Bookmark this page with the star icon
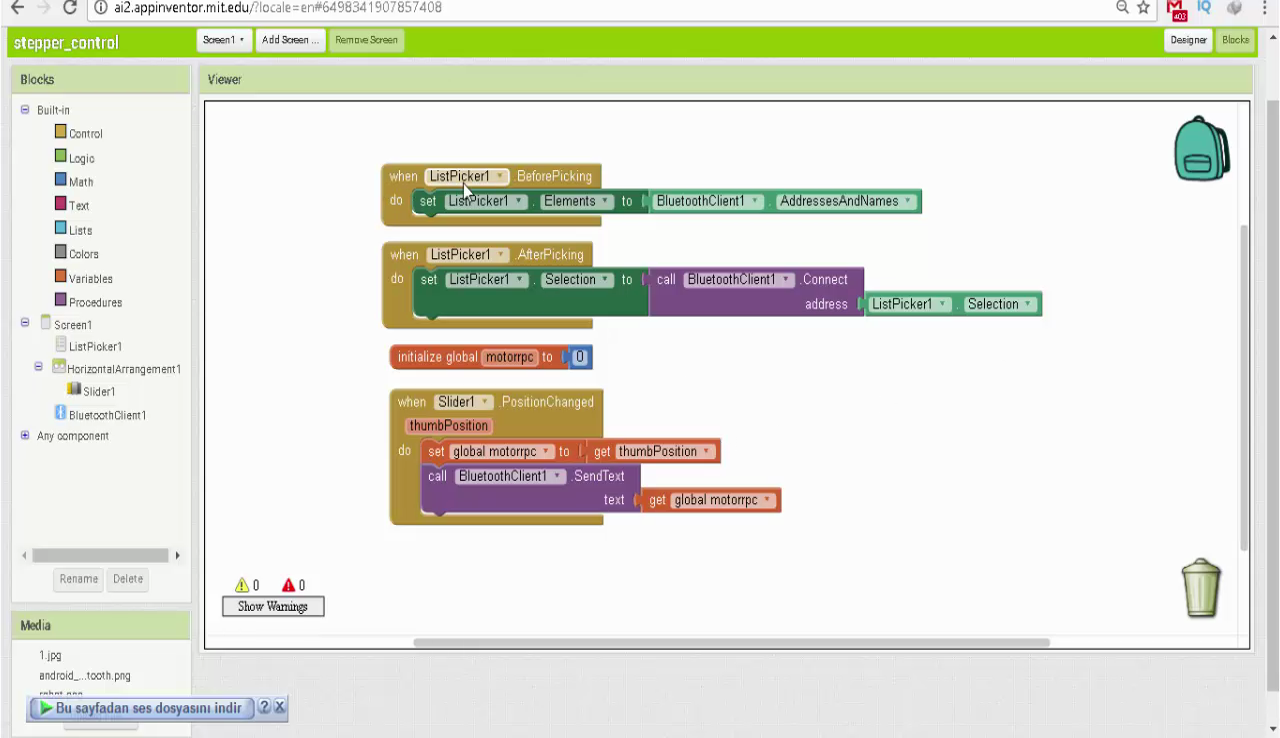Image resolution: width=1280 pixels, height=738 pixels. click(x=1143, y=8)
